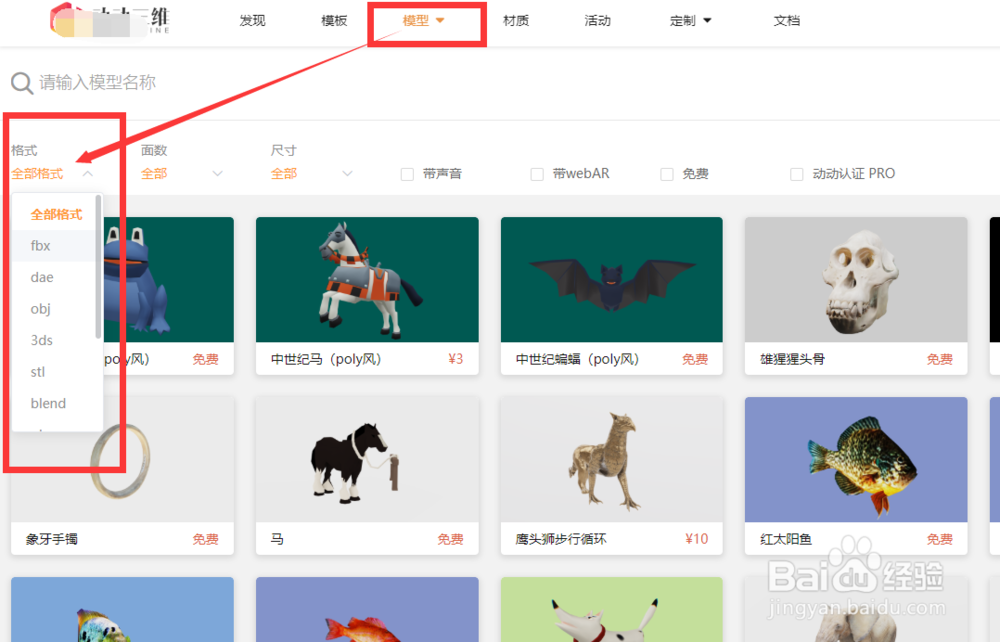Open the 材质 navigation item

[516, 20]
